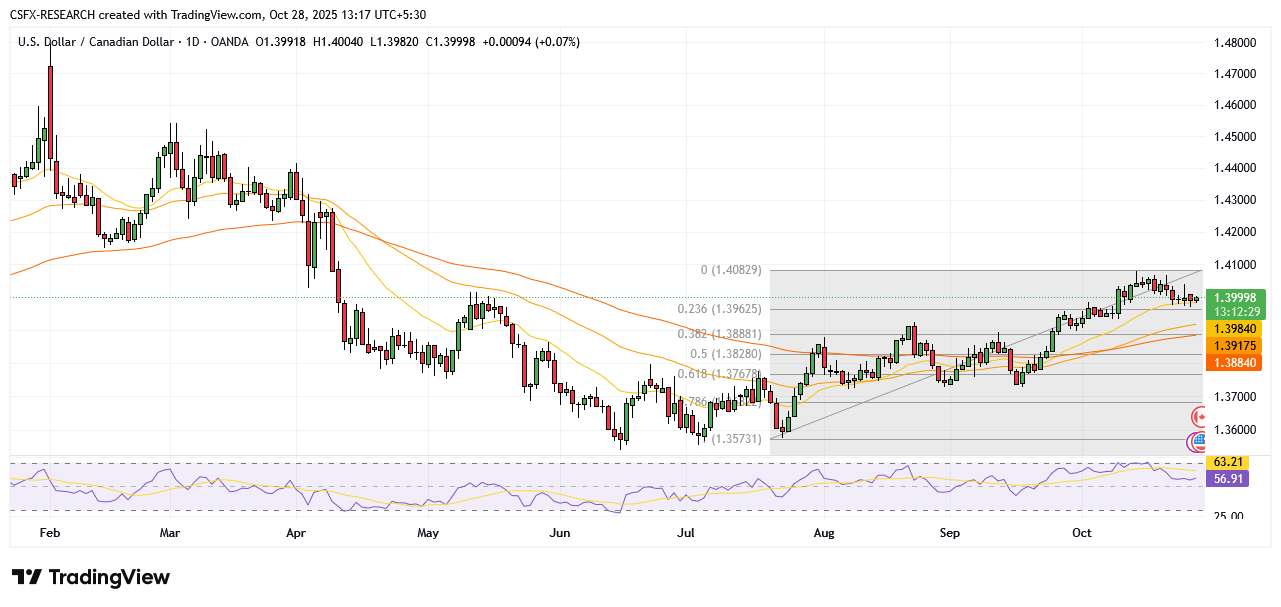Click the Aug label on the time axis
Image resolution: width=1281 pixels, height=607 pixels.
[823, 533]
